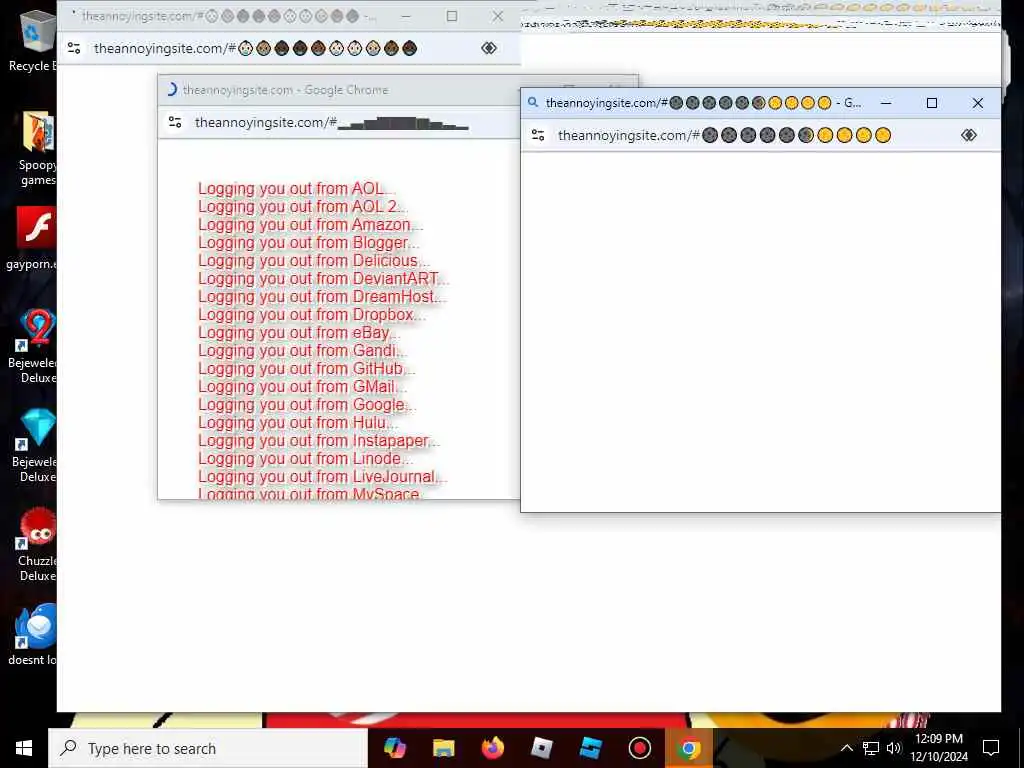1024x768 pixels.
Task: Open network status tray icon
Action: click(x=871, y=748)
